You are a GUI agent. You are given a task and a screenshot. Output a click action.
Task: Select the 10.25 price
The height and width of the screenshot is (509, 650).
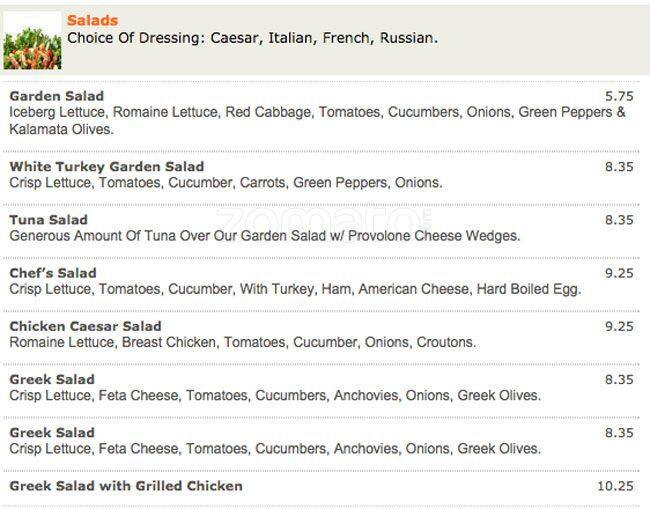(x=615, y=486)
